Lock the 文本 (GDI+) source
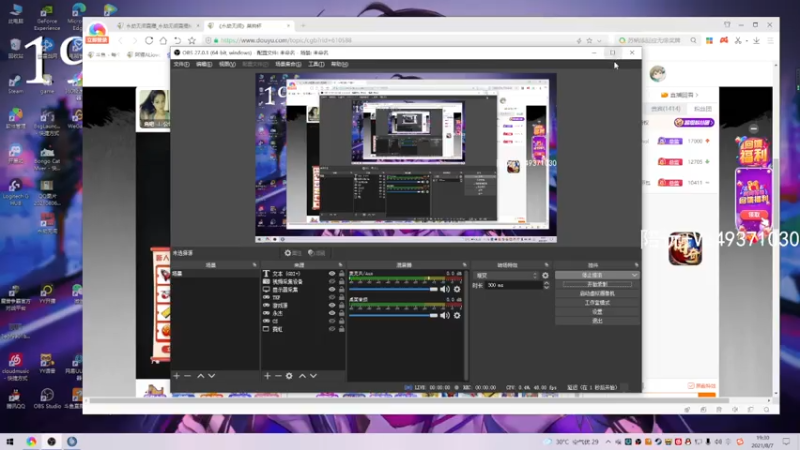Image resolution: width=800 pixels, height=450 pixels. [x=342, y=274]
